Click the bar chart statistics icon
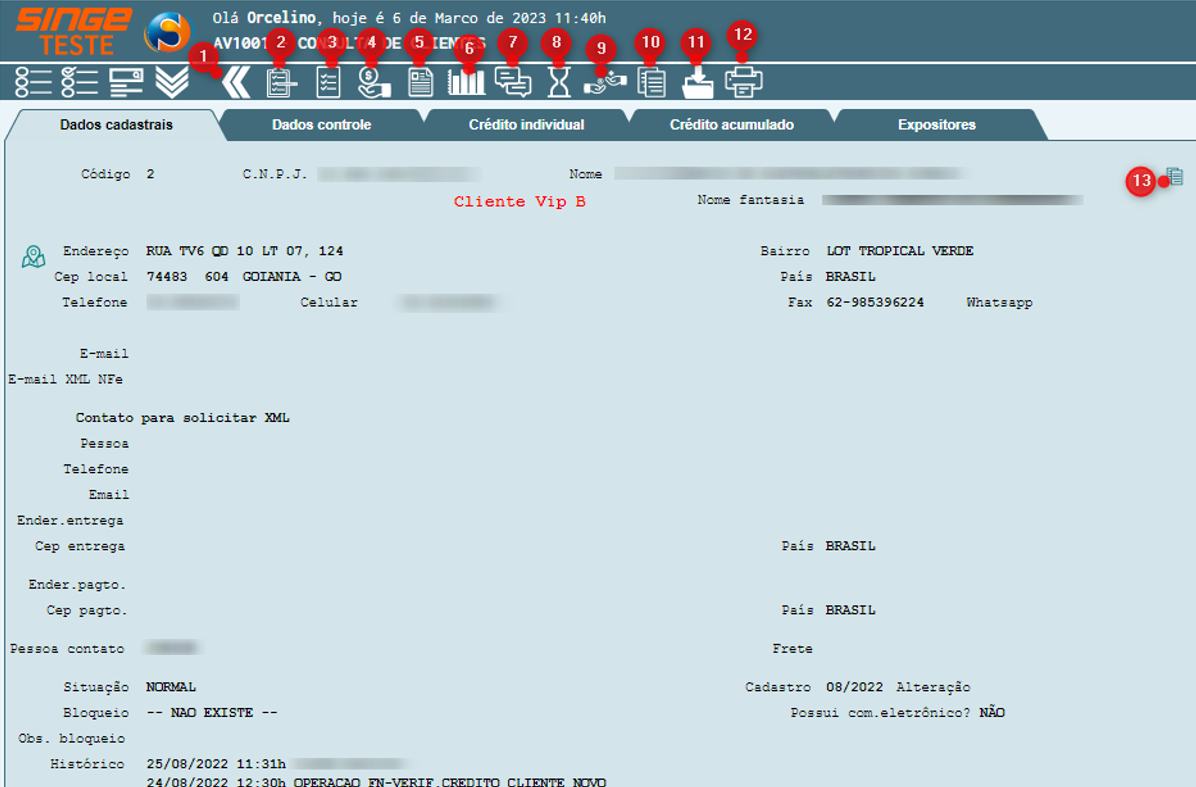 466,82
